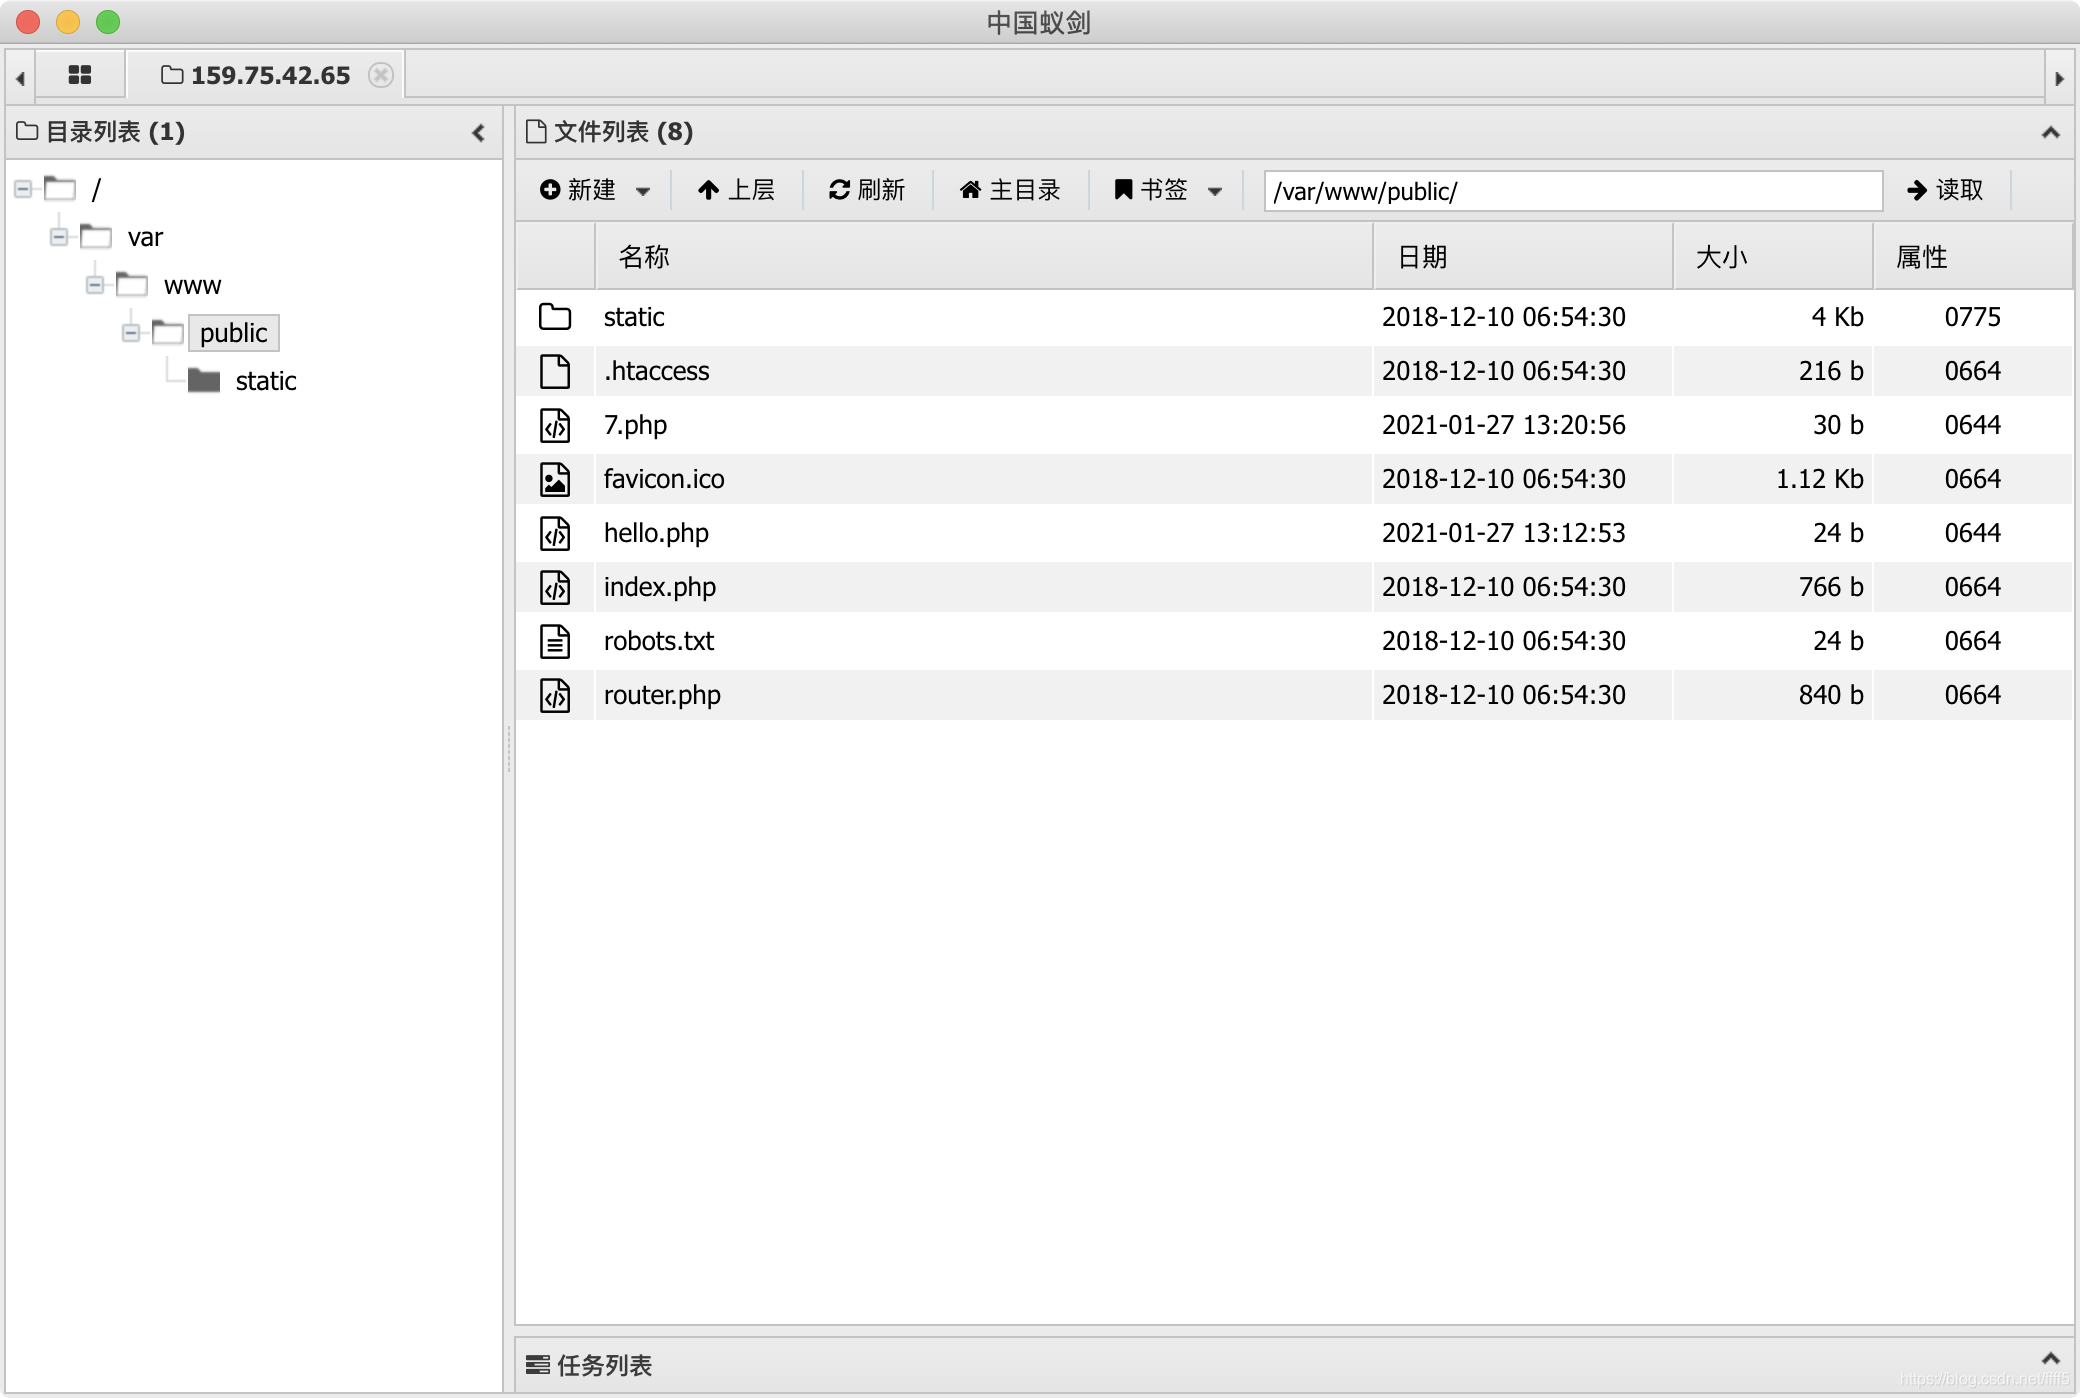Select the robots.txt file name
This screenshot has height=1398, width=2080.
tap(659, 641)
